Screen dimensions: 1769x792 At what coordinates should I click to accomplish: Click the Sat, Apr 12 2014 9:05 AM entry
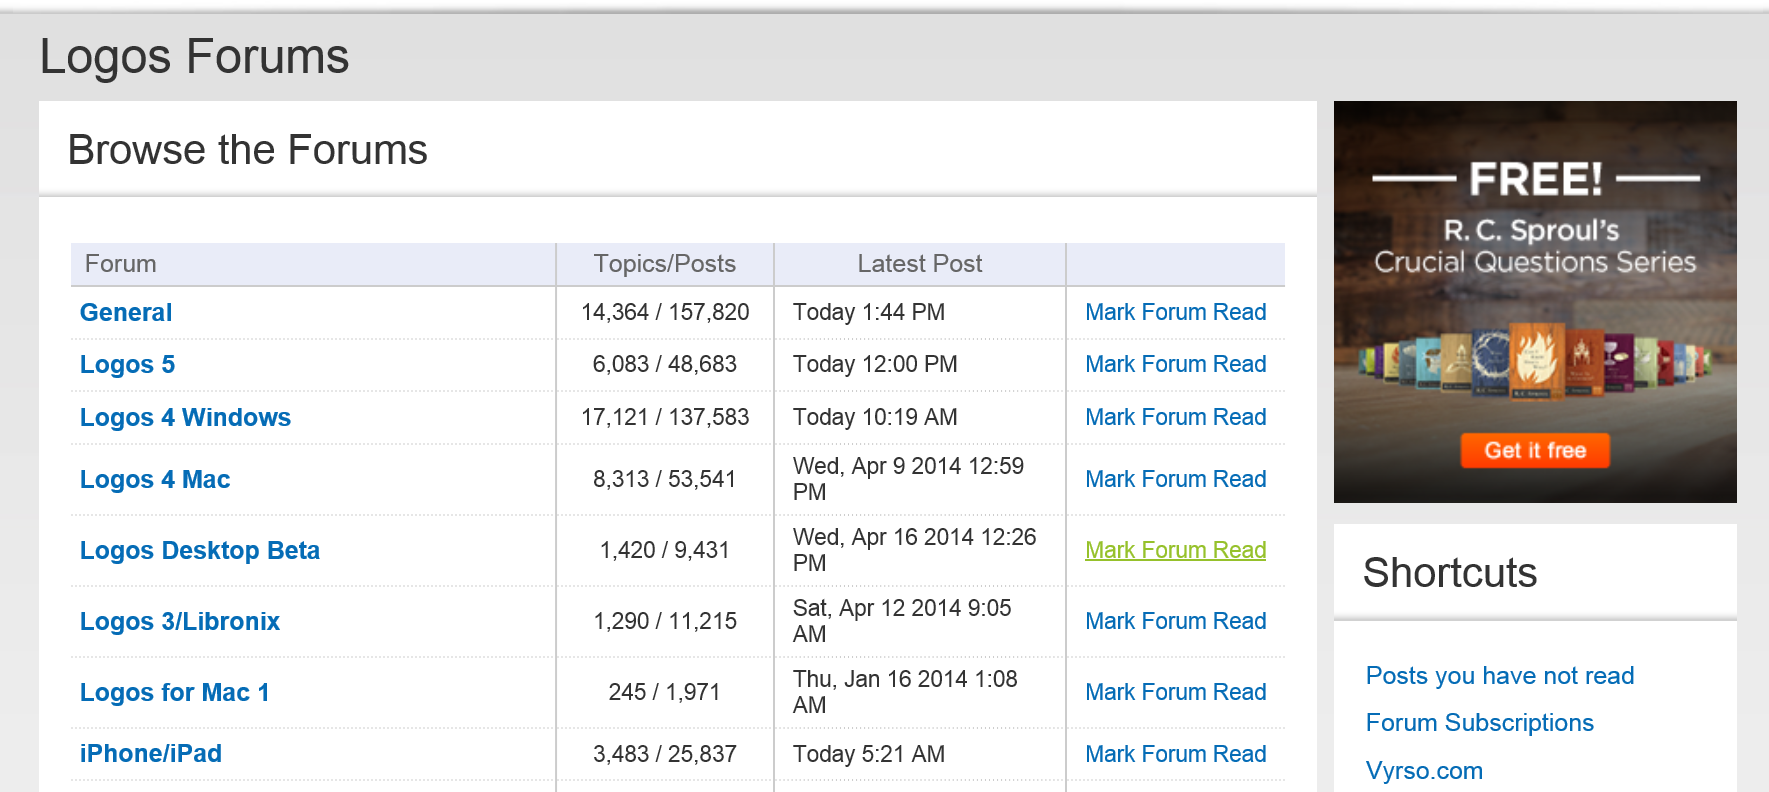(x=902, y=622)
